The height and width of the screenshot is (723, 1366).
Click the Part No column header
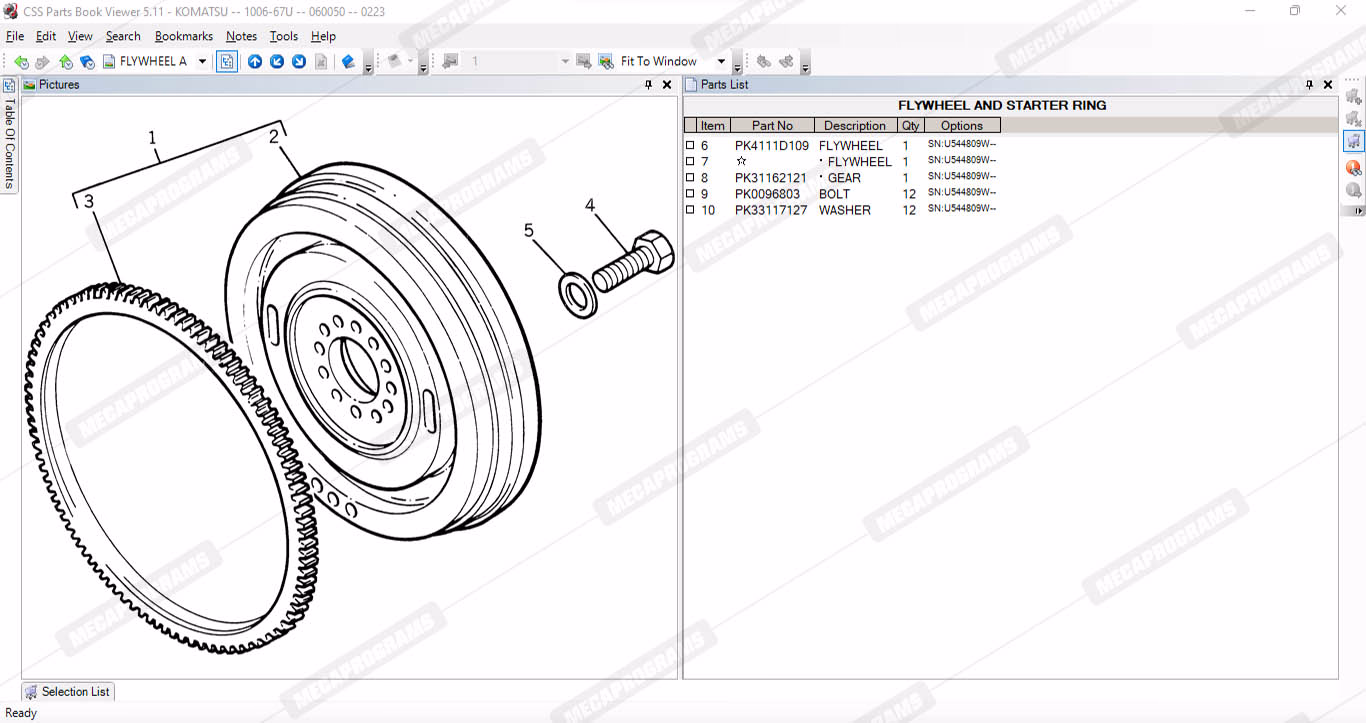tap(772, 126)
